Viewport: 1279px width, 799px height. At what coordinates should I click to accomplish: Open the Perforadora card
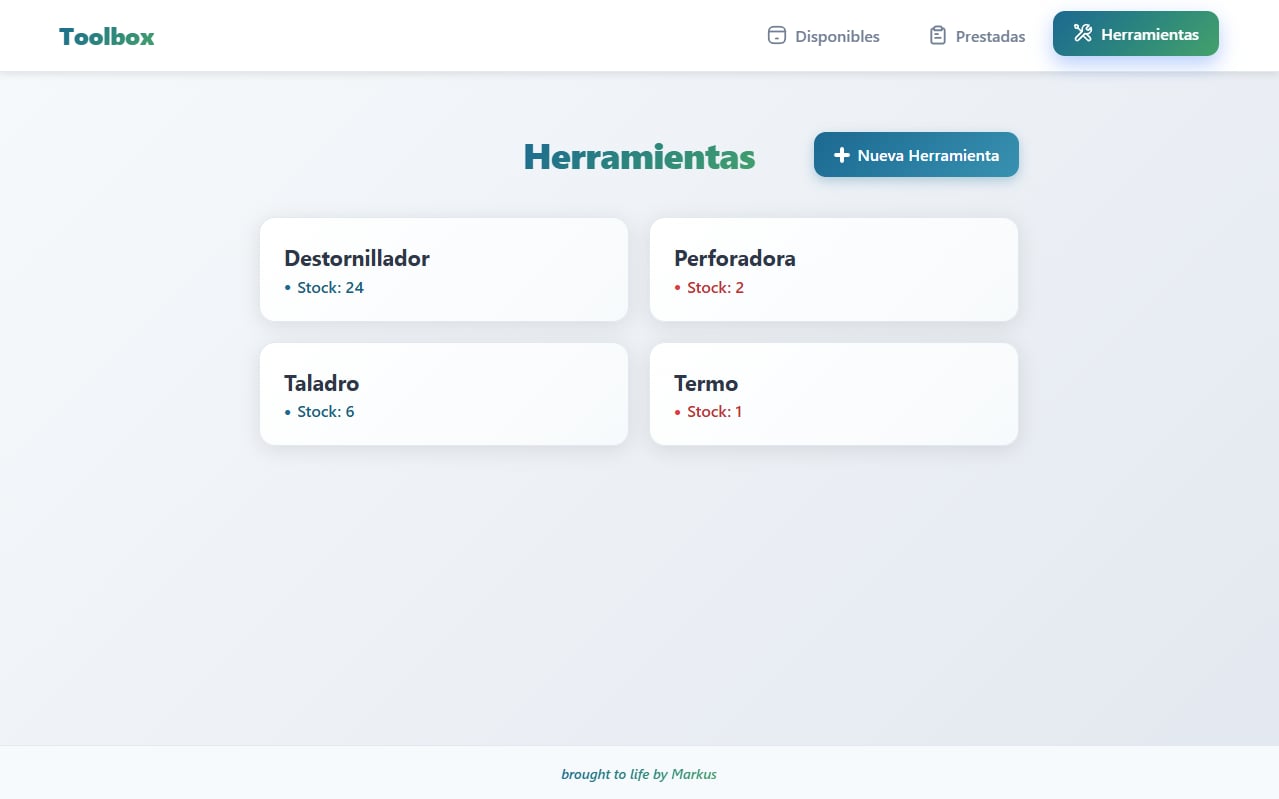(834, 270)
